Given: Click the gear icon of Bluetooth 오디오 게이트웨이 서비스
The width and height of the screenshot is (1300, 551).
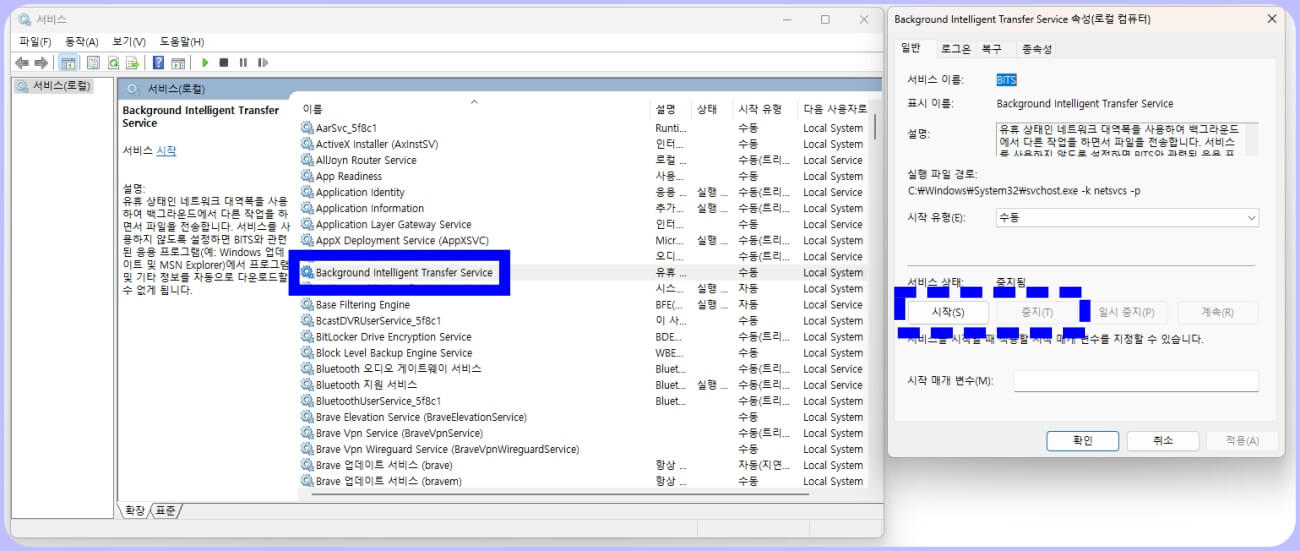Looking at the screenshot, I should coord(307,368).
